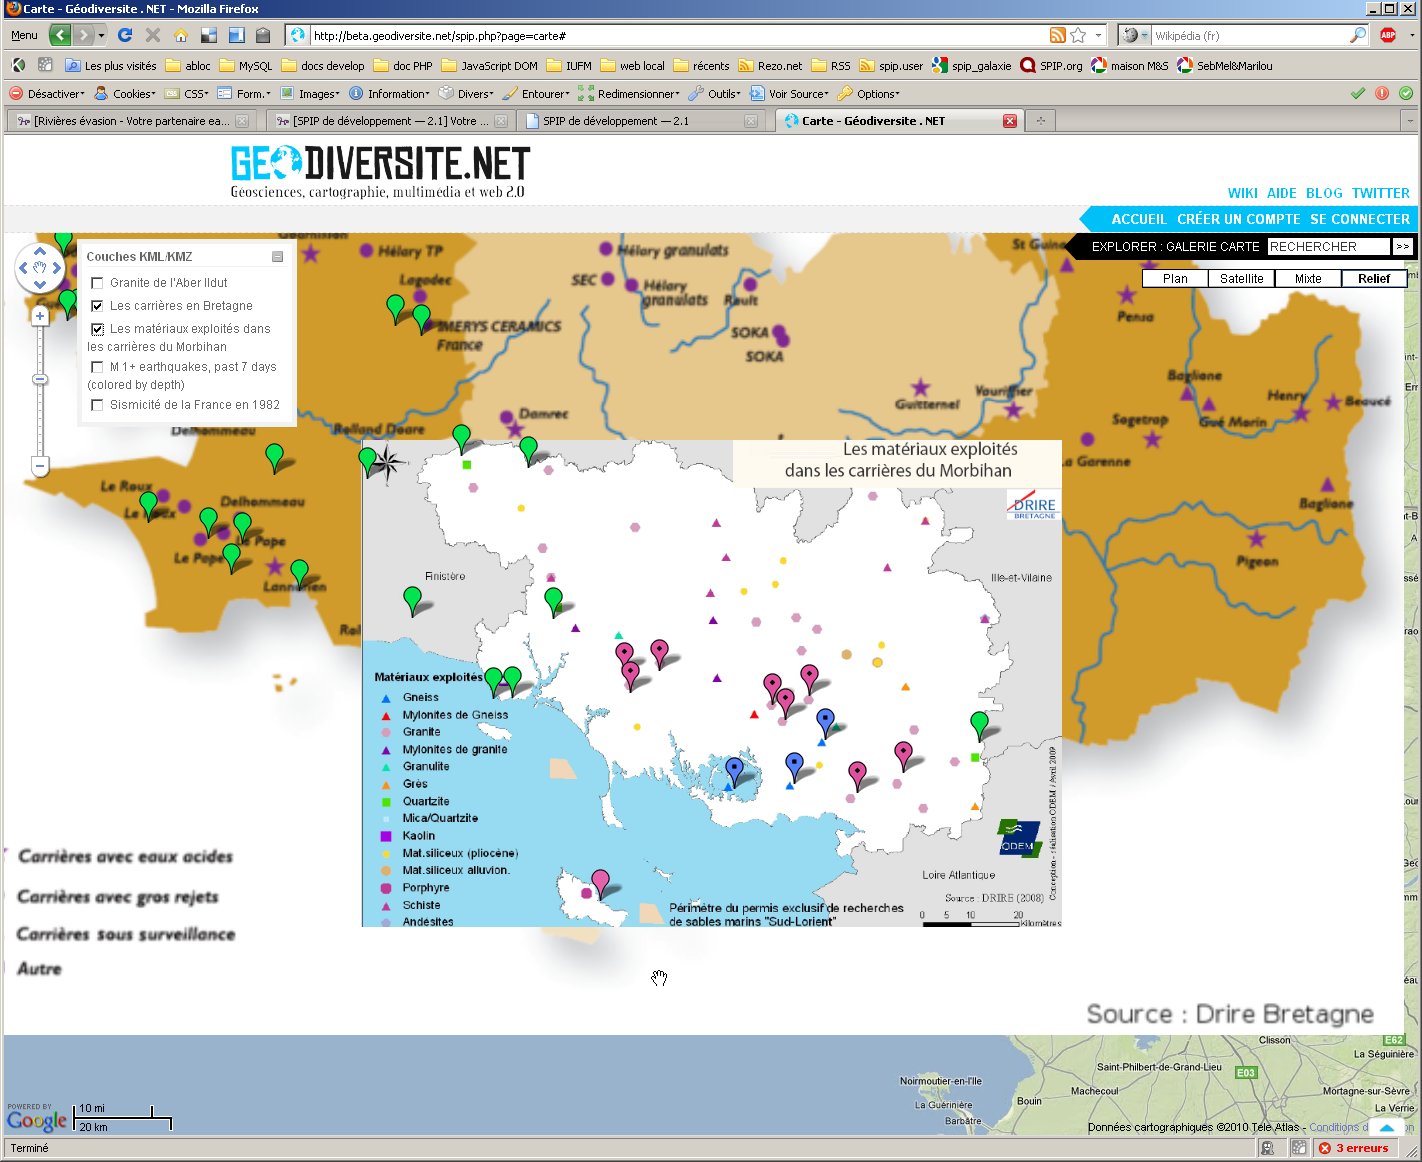This screenshot has height=1162, width=1422.
Task: Click the red exclamation error icon in toolbar
Action: click(x=1382, y=93)
